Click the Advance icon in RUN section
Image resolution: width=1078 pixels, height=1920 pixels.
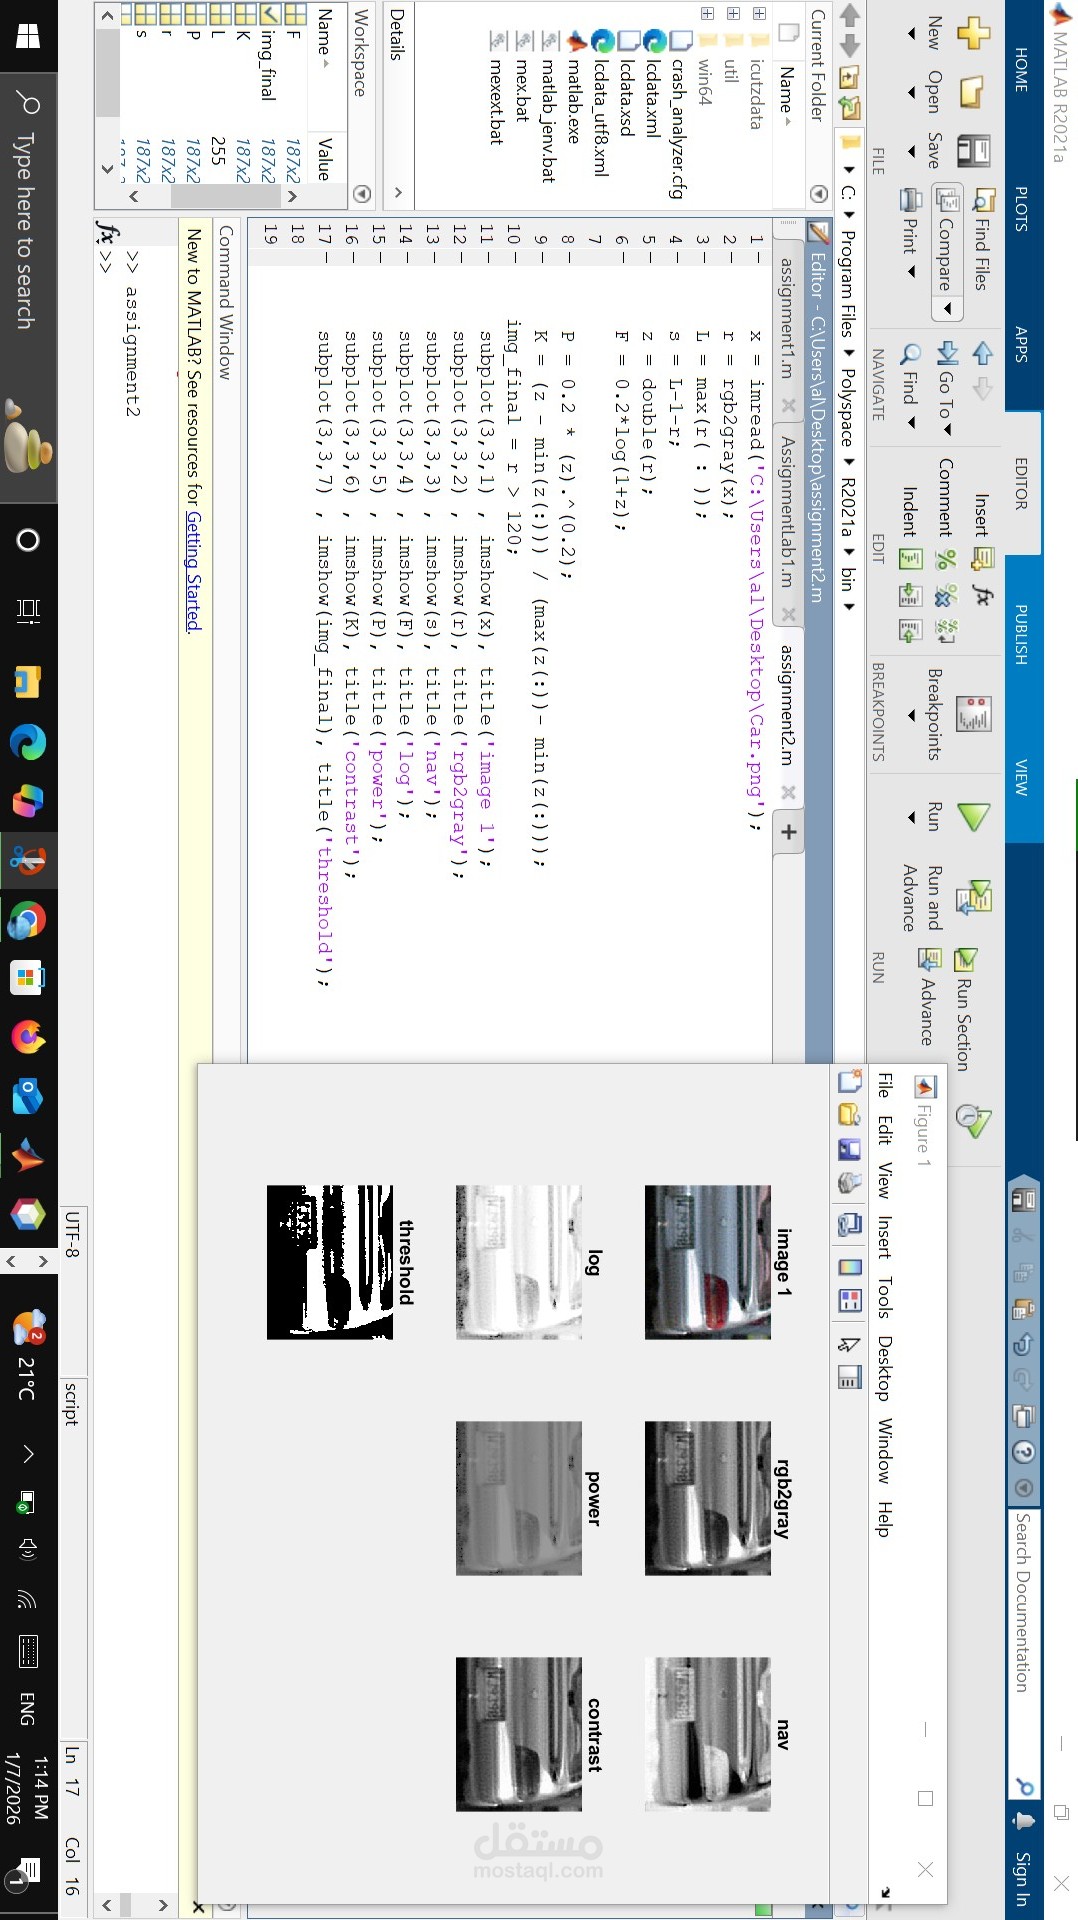(929, 961)
